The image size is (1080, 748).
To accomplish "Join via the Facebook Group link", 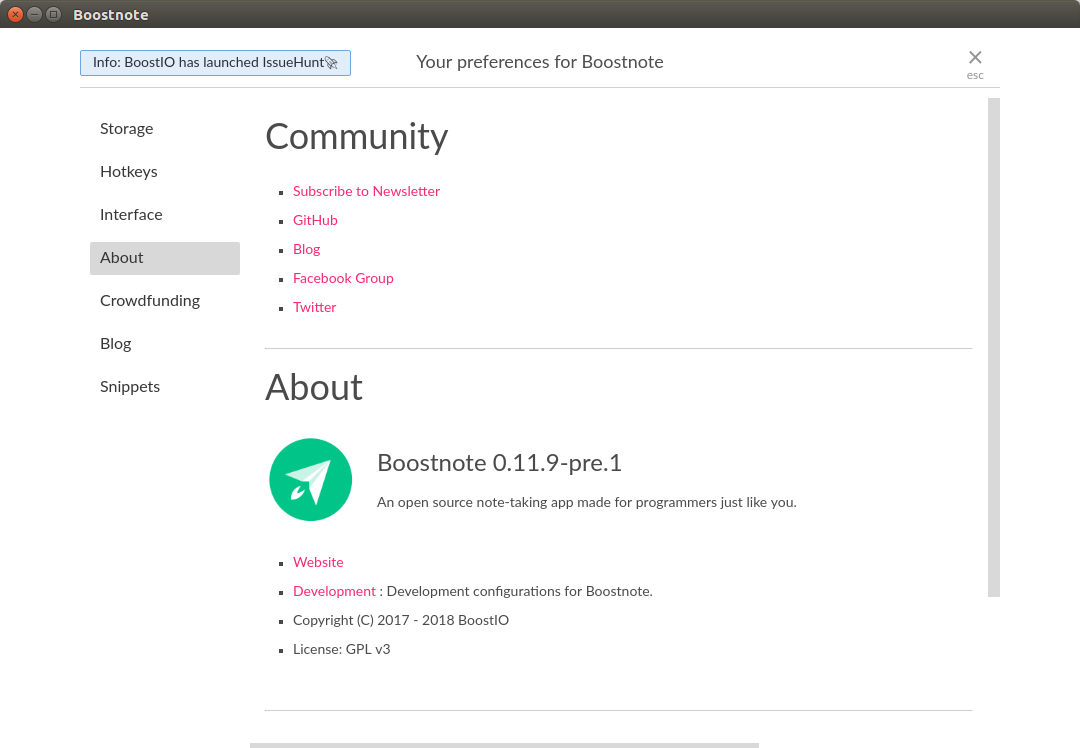I will pos(343,278).
